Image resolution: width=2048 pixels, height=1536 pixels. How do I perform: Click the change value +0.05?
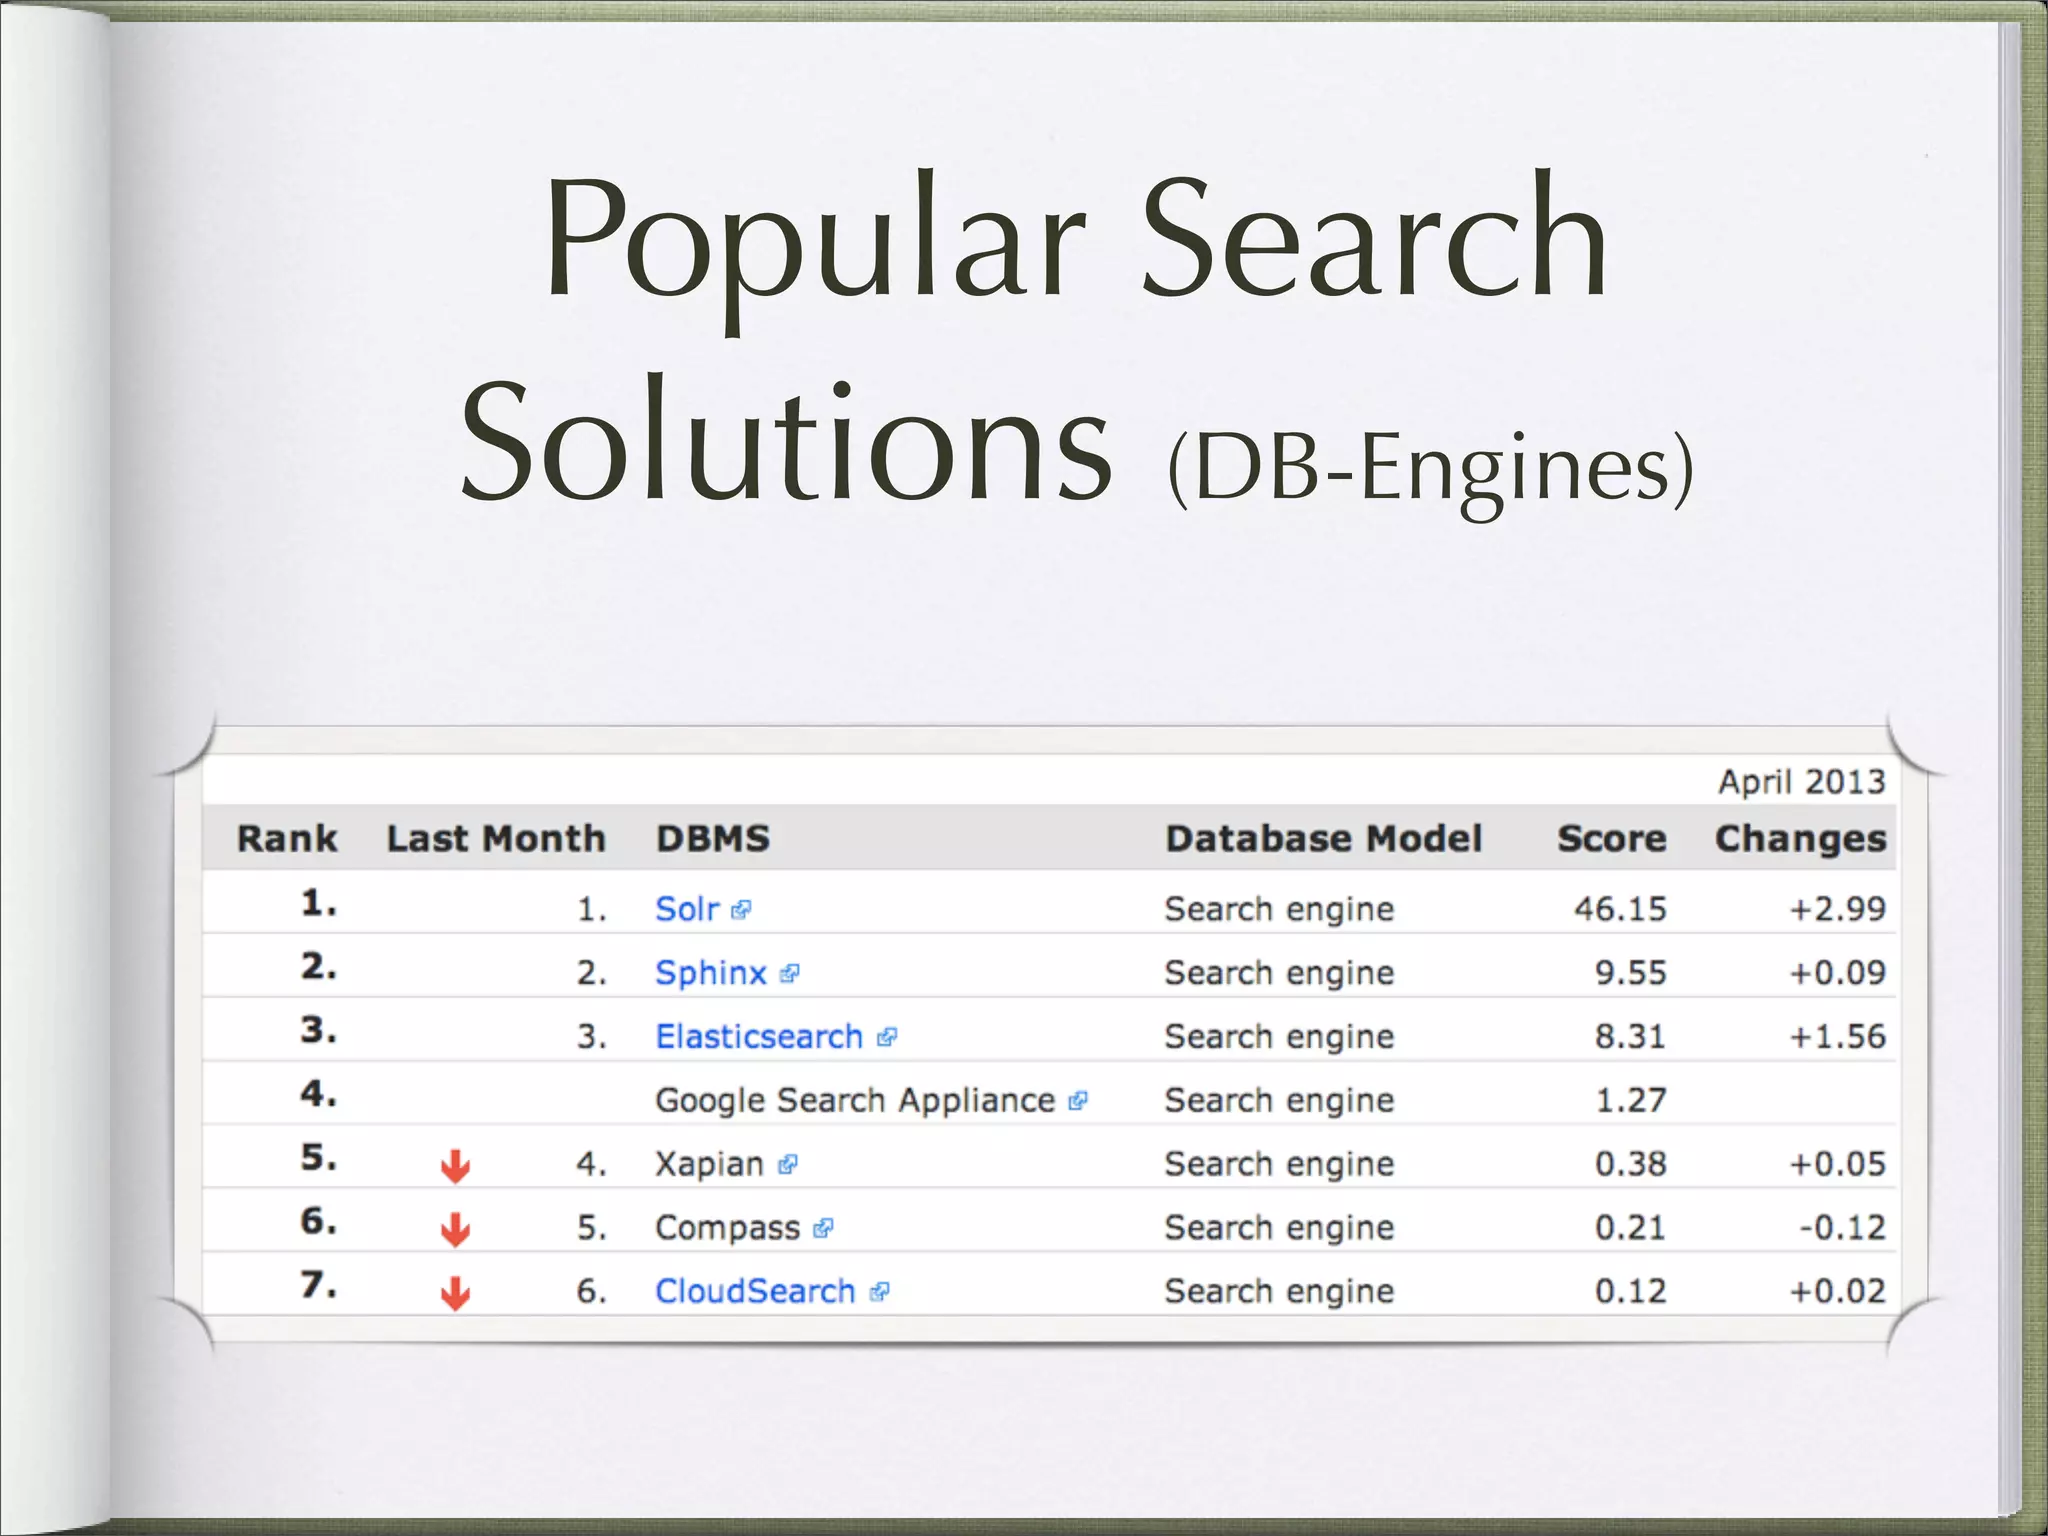1838,1164
